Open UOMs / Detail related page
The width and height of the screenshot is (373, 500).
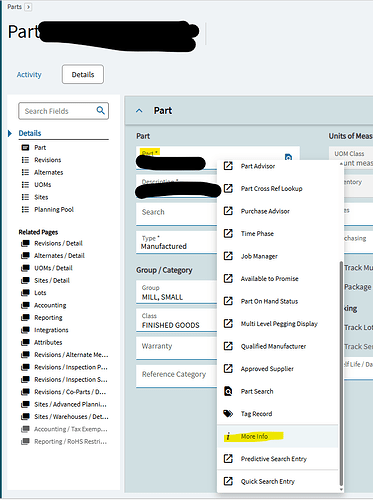click(53, 268)
